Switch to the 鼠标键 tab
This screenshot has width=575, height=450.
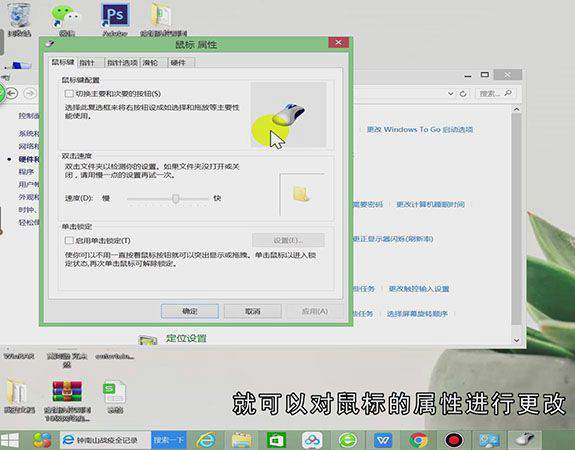[63, 62]
